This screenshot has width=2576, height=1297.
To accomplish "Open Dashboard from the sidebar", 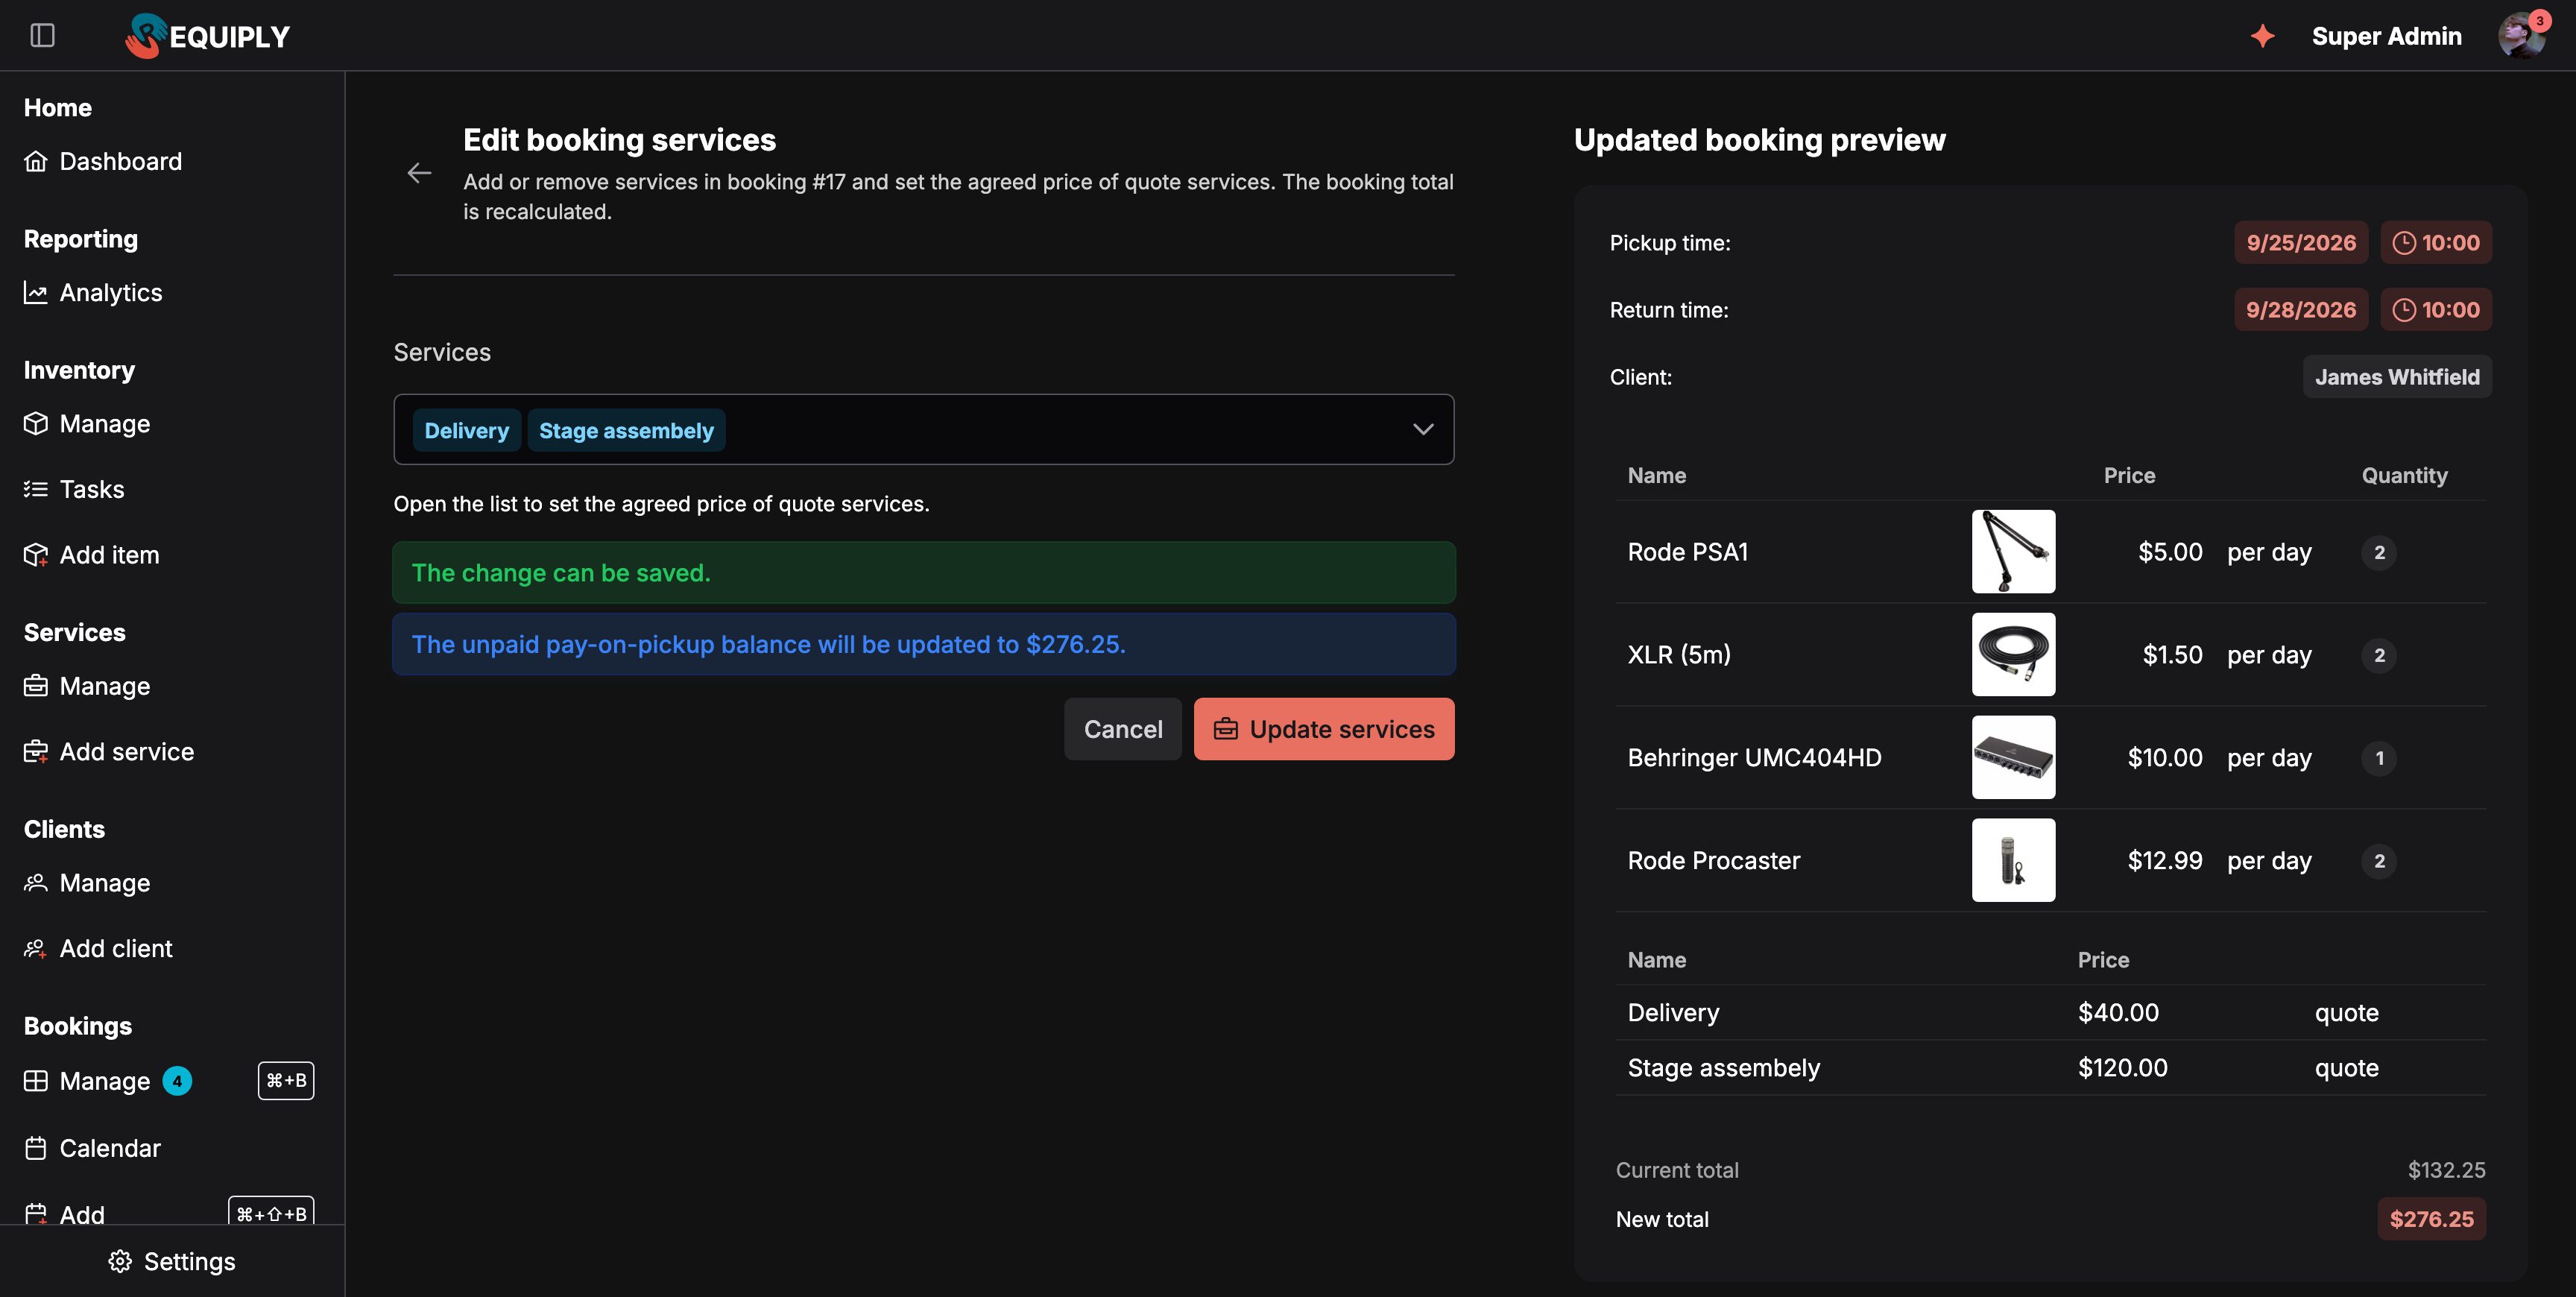I will [103, 161].
